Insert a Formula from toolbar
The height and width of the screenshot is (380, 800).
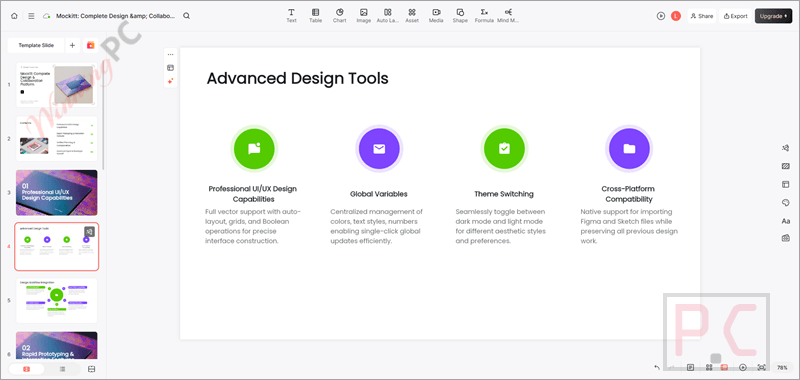coord(484,15)
